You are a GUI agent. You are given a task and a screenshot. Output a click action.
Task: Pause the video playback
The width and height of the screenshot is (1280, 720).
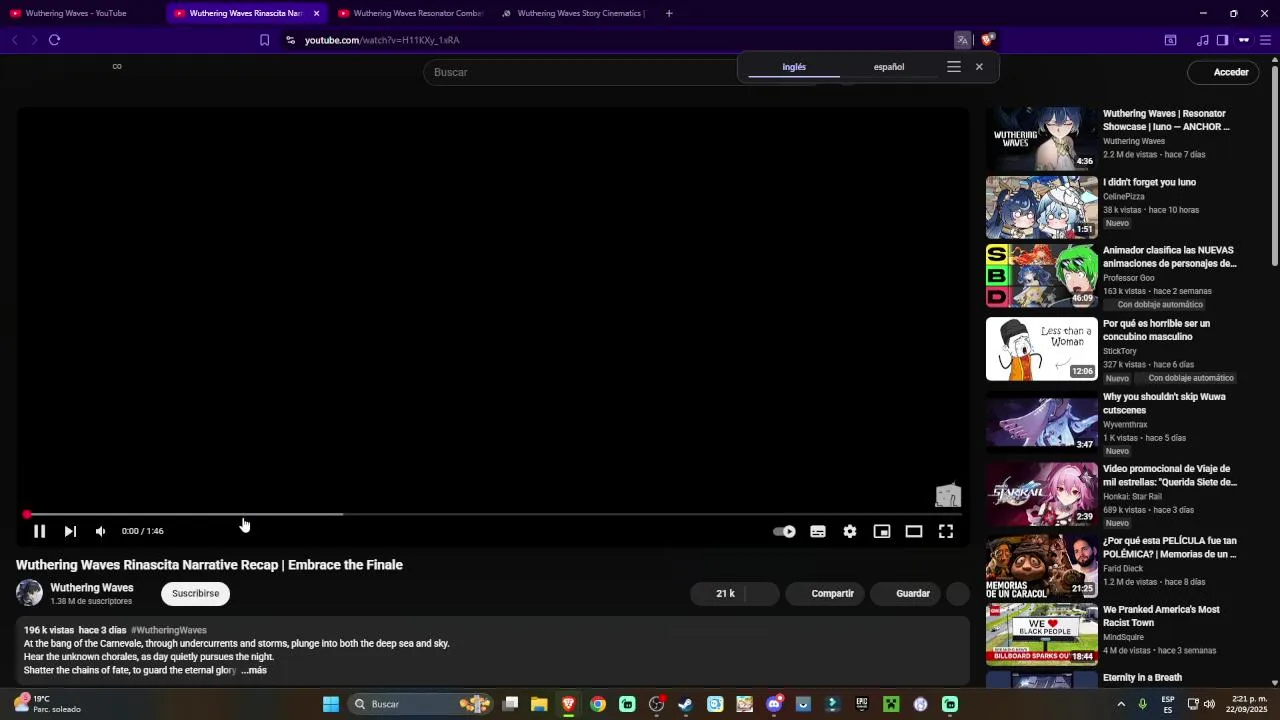pyautogui.click(x=40, y=531)
